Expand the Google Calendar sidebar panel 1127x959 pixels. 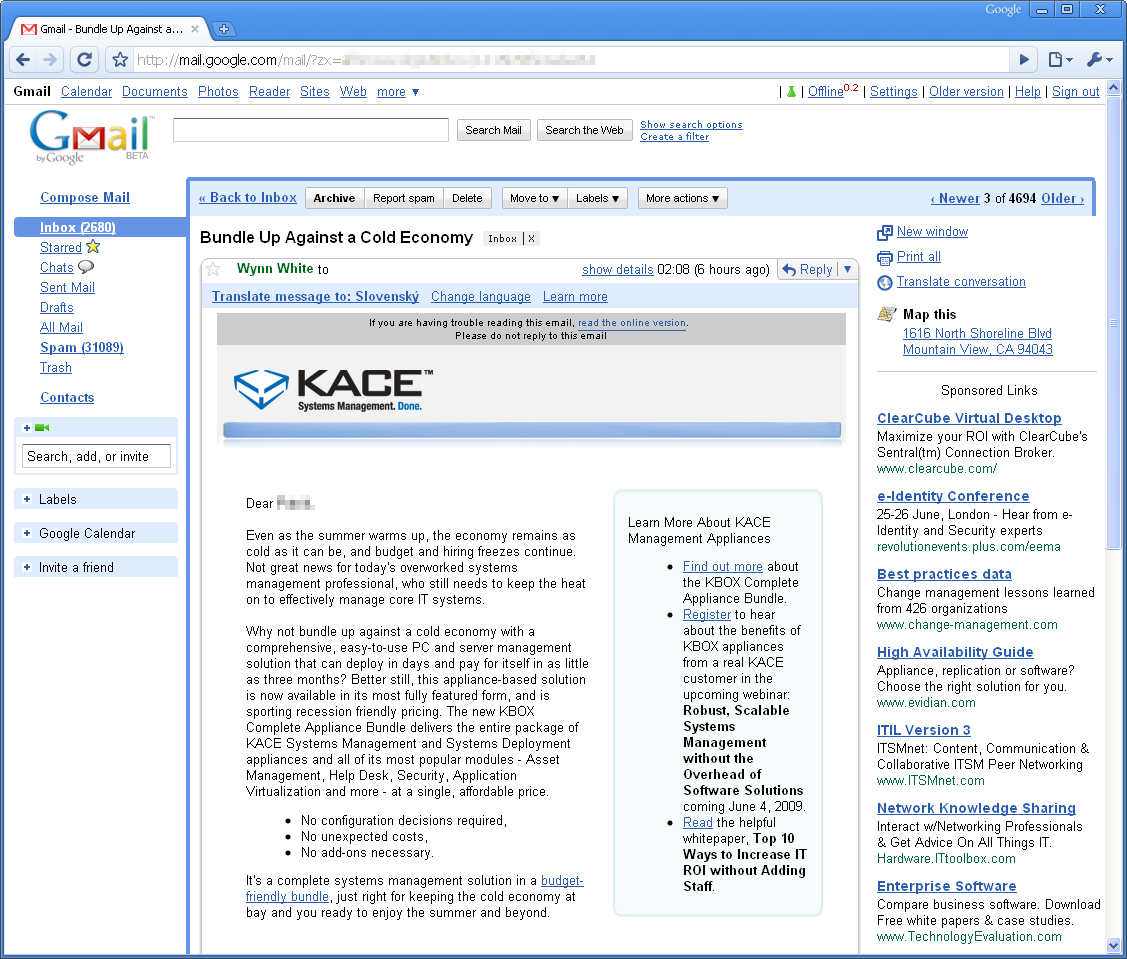(27, 533)
